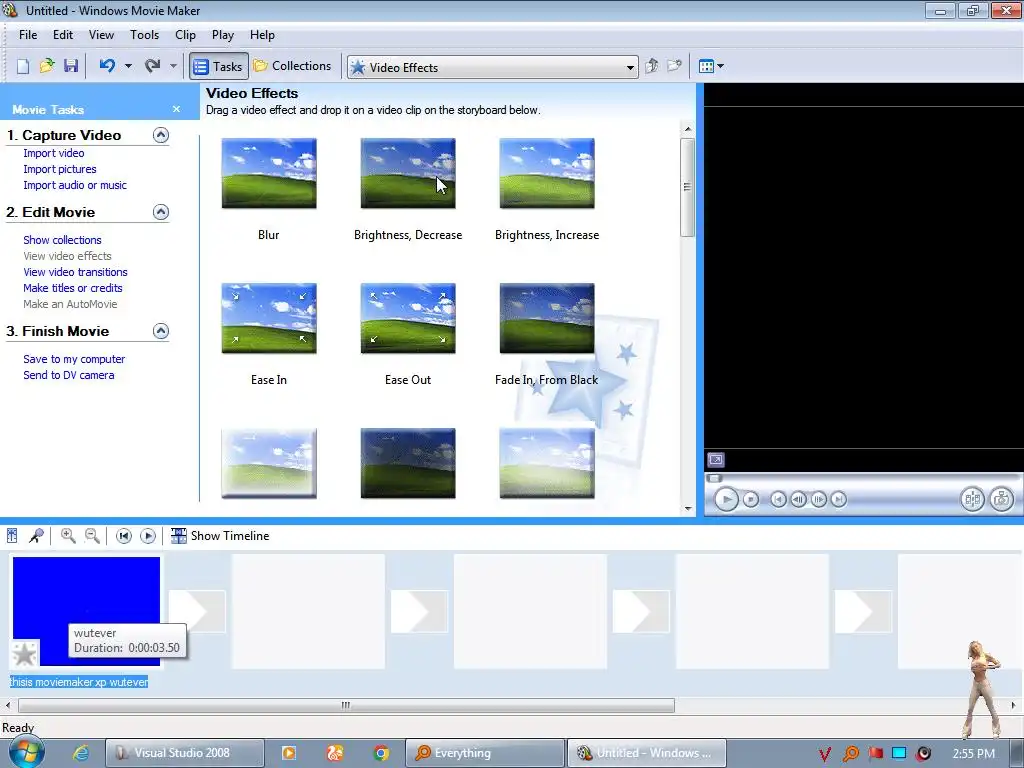
Task: Click the preview Stop button
Action: pyautogui.click(x=751, y=500)
